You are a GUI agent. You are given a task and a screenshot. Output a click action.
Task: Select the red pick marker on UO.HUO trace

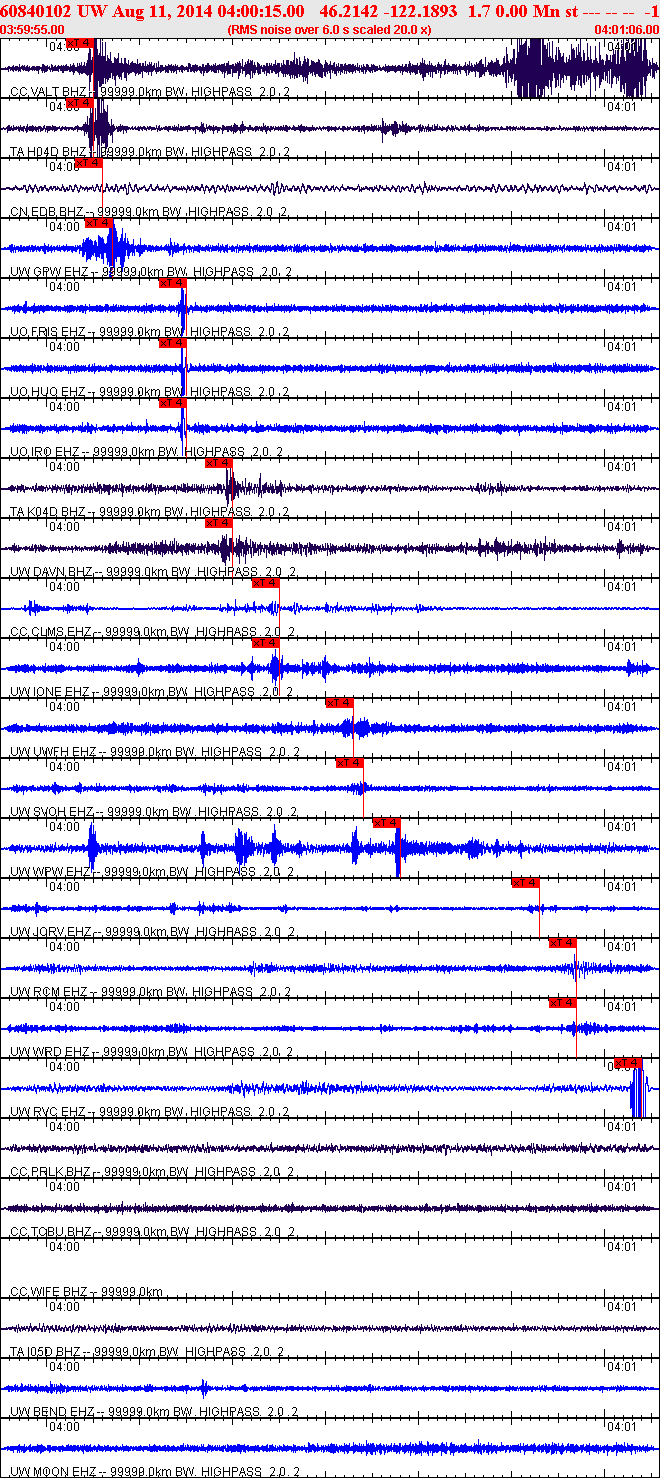tap(172, 343)
